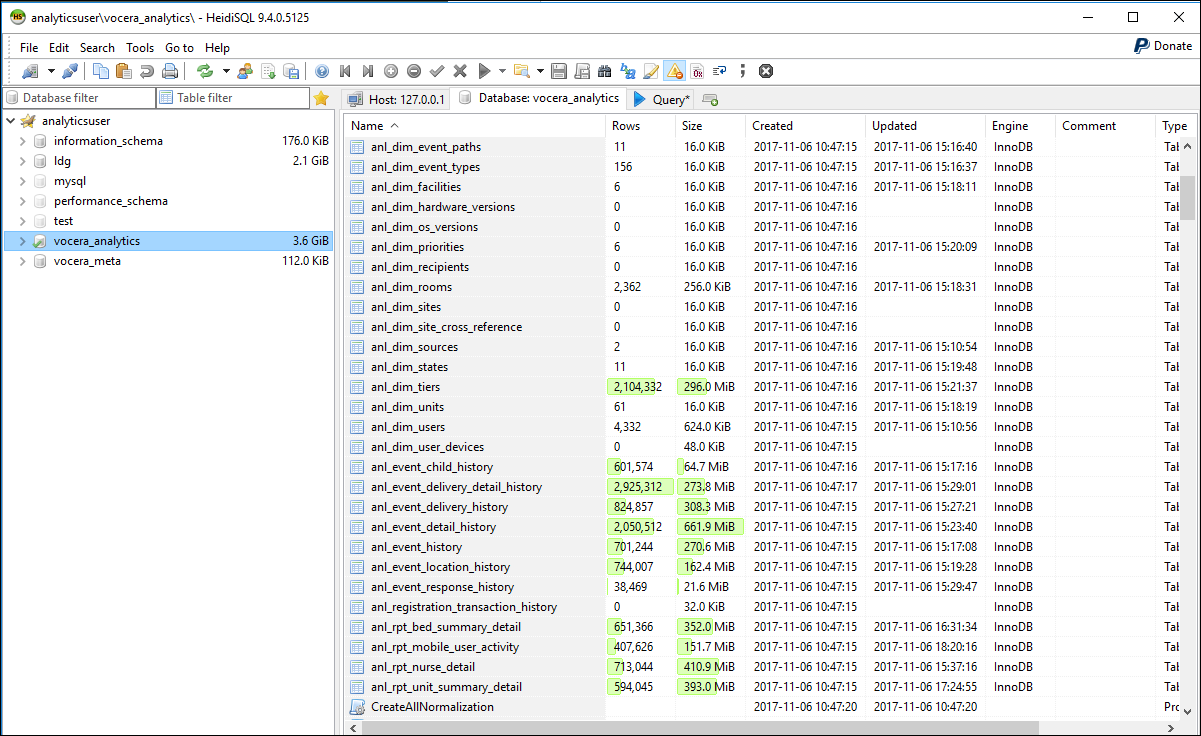The height and width of the screenshot is (736, 1201).
Task: Open the Help menu
Action: (x=217, y=47)
